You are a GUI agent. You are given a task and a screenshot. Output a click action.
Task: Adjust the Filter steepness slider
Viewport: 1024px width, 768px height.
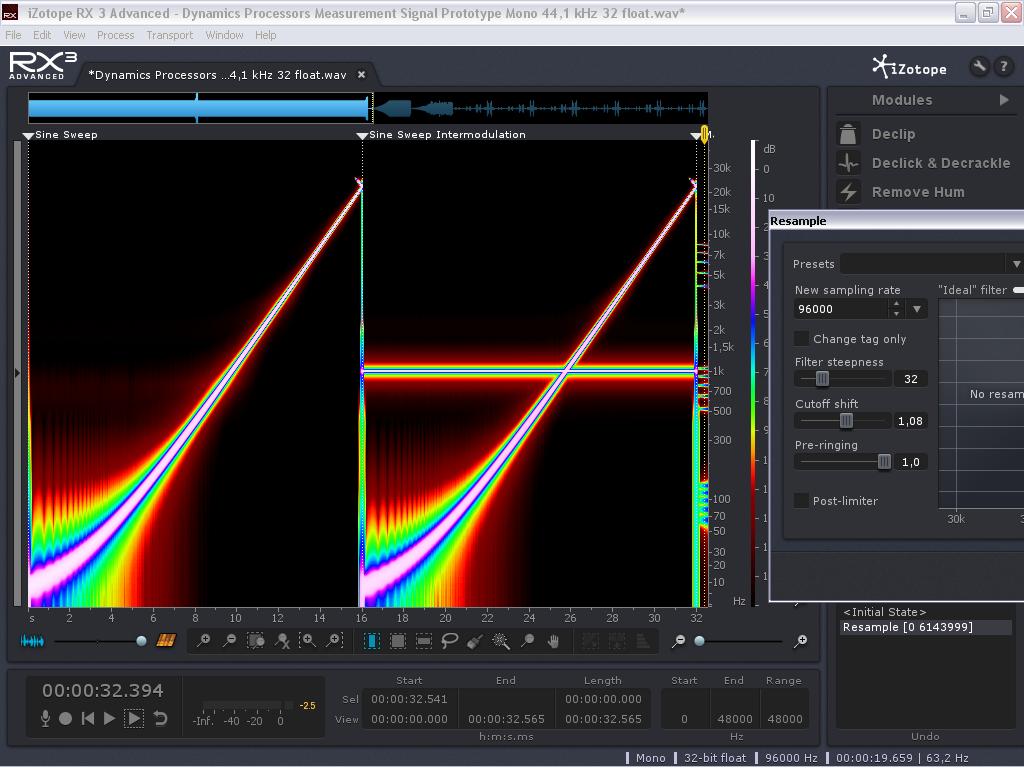pos(822,379)
